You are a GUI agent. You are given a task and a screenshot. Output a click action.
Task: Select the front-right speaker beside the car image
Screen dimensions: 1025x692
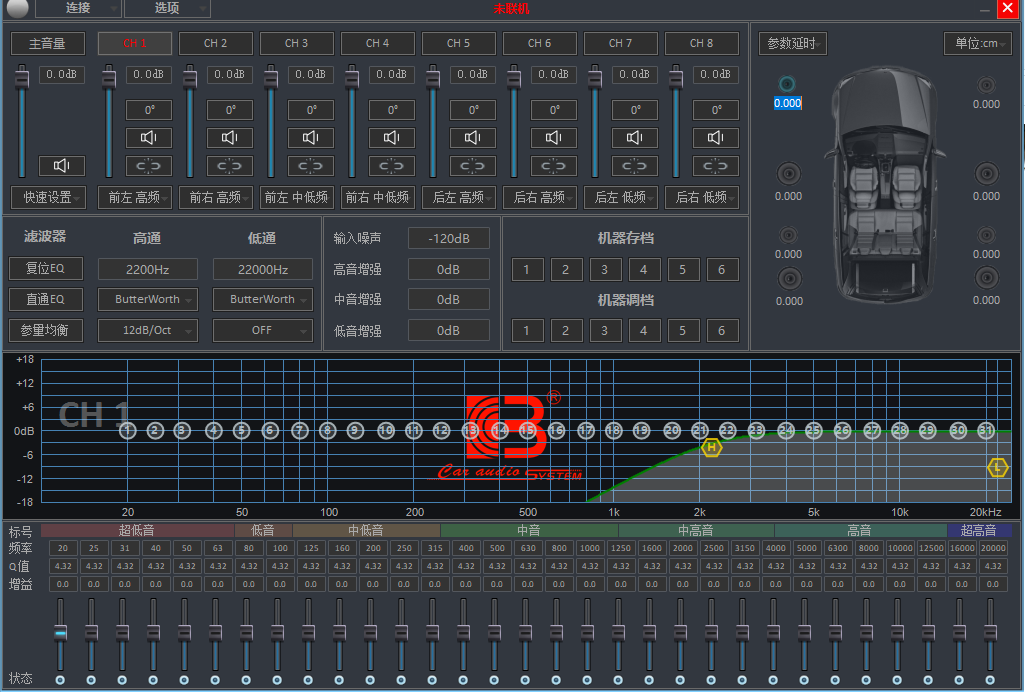click(x=986, y=85)
